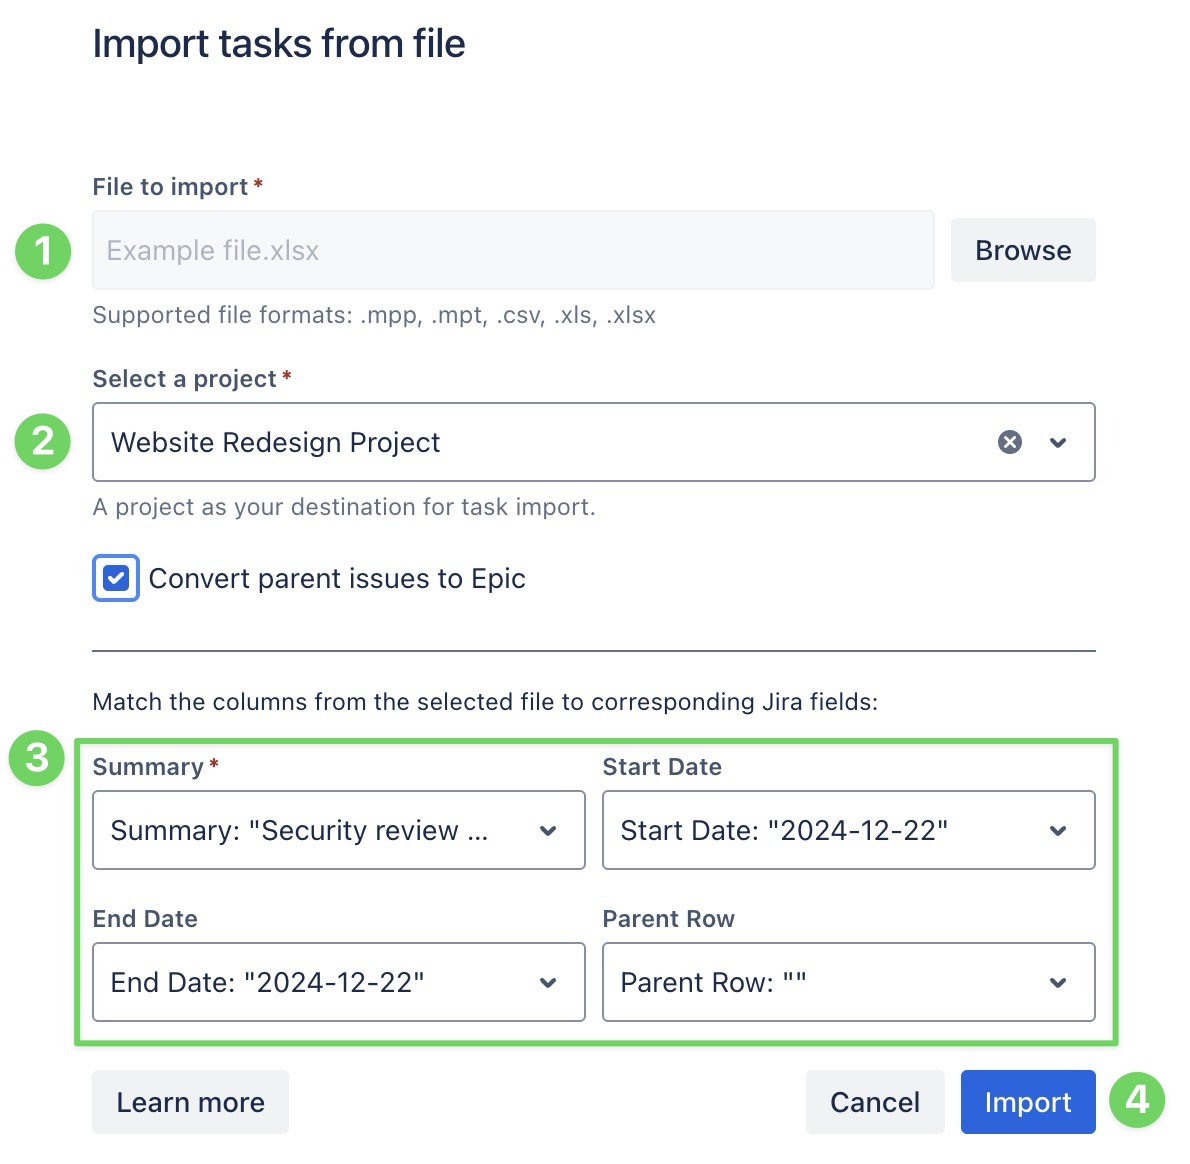Open the Parent Row mapping dropdown
Screen dimensions: 1190x1164
coord(830,982)
